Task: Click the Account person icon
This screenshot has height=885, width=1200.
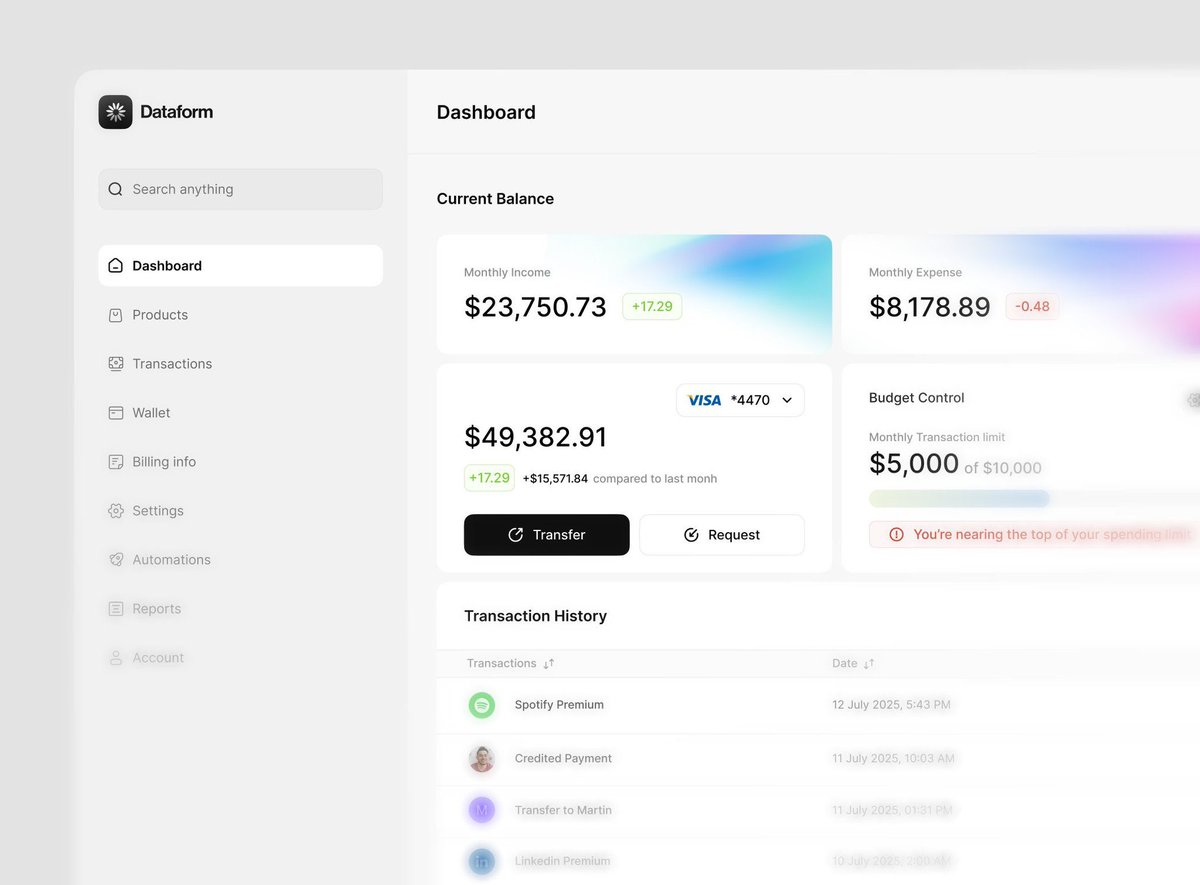Action: pos(115,658)
